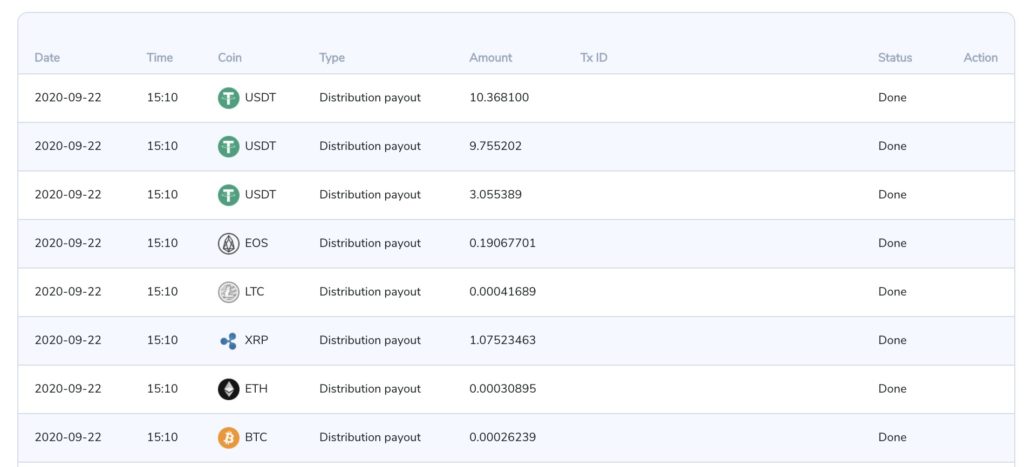Click the 0.00026239 amount in the BTC row
The height and width of the screenshot is (467, 1024).
[x=502, y=437]
